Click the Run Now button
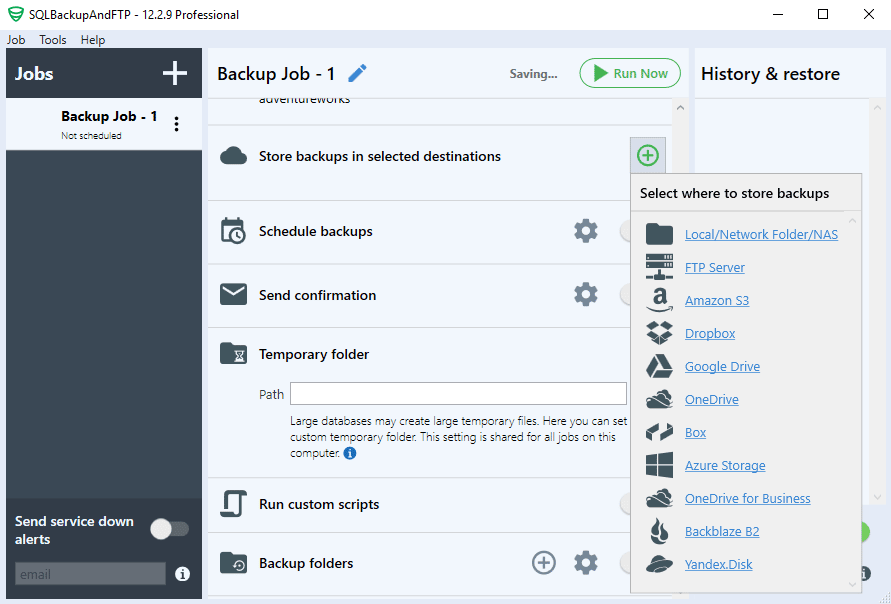The height and width of the screenshot is (604, 891). (630, 73)
